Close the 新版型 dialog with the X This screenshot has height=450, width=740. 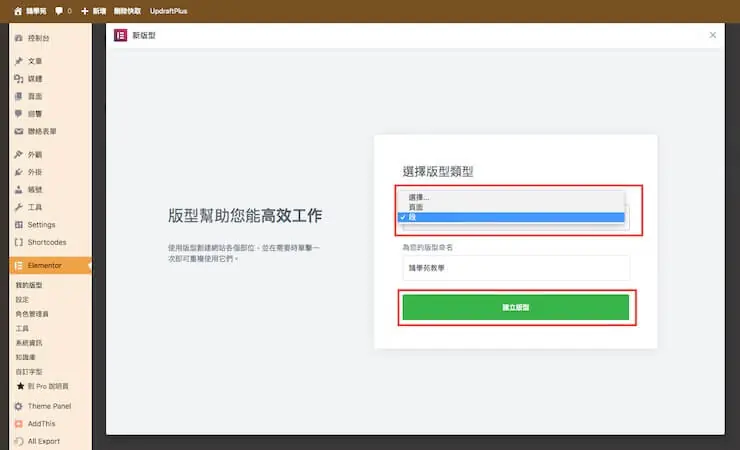pyautogui.click(x=713, y=35)
